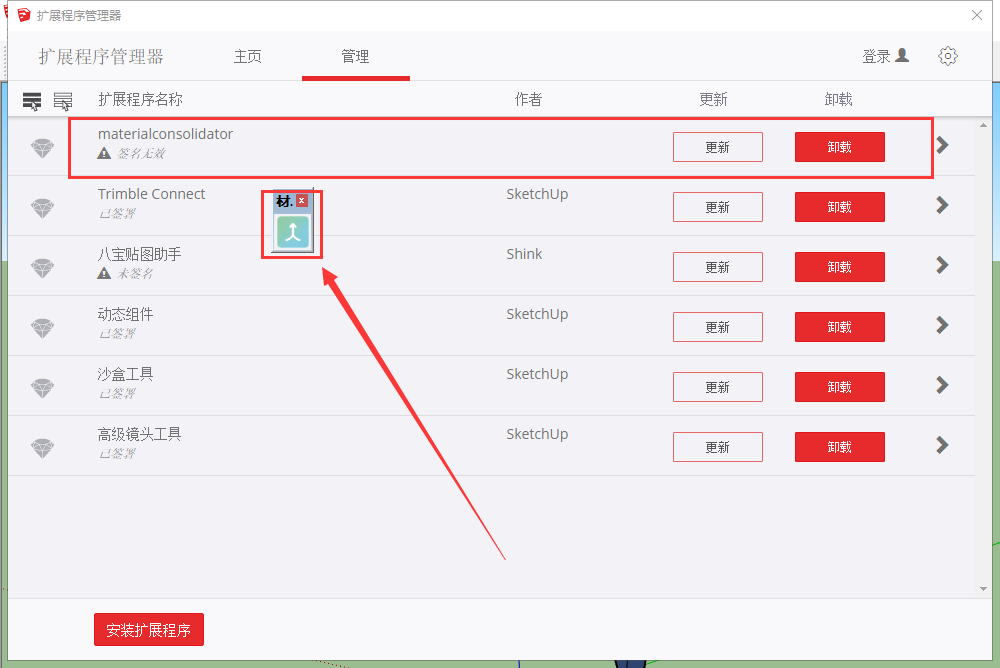Viewport: 1000px width, 668px height.
Task: Click the 卸载 column header
Action: click(838, 100)
